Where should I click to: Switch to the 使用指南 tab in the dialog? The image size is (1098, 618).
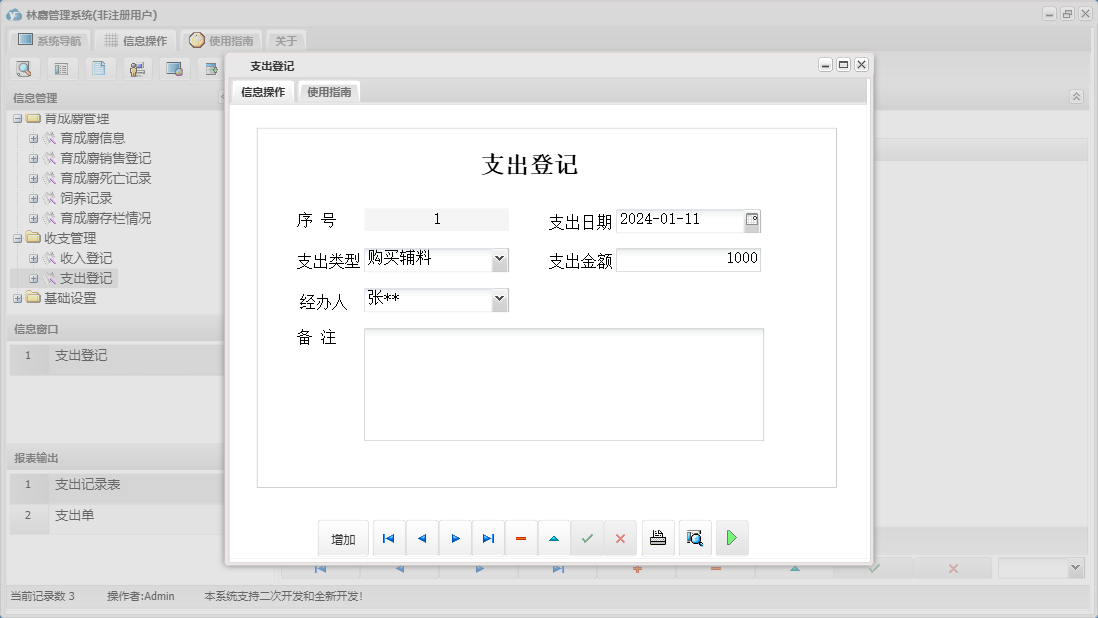(330, 89)
